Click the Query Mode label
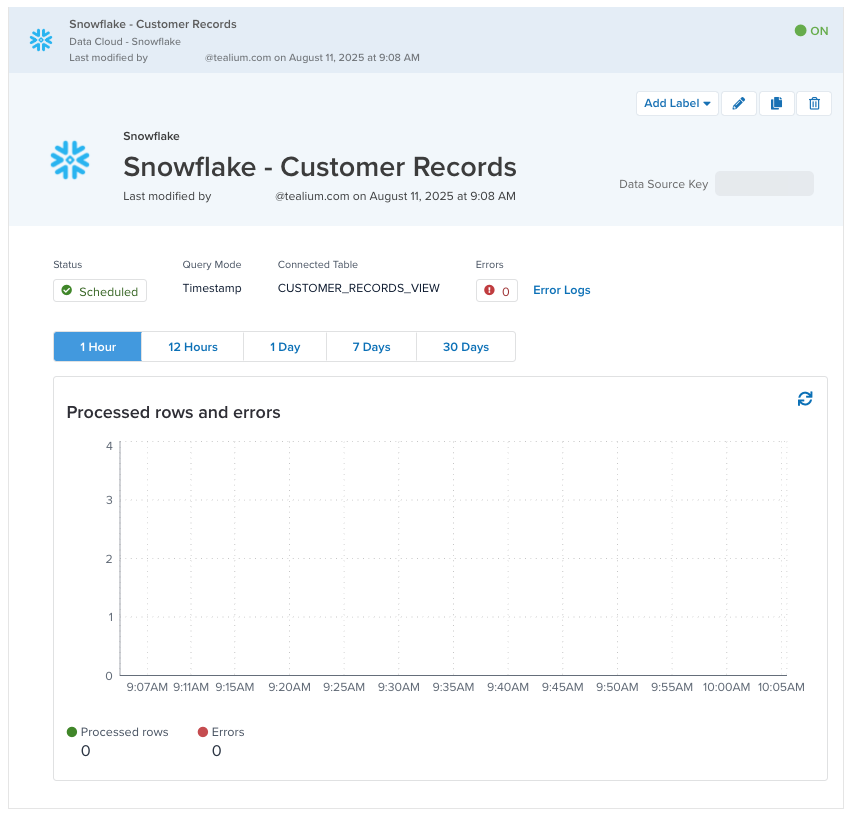Image resolution: width=852 pixels, height=815 pixels. (212, 265)
